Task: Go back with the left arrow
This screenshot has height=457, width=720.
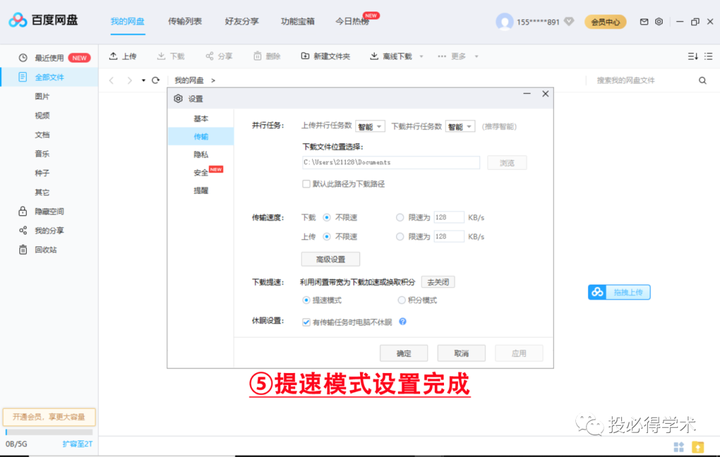Action: [111, 80]
